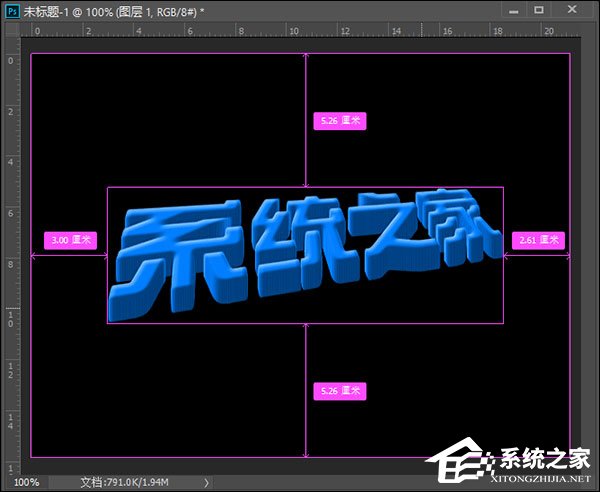Maximize the 未标题-1 document window
600x492 pixels.
coord(539,10)
